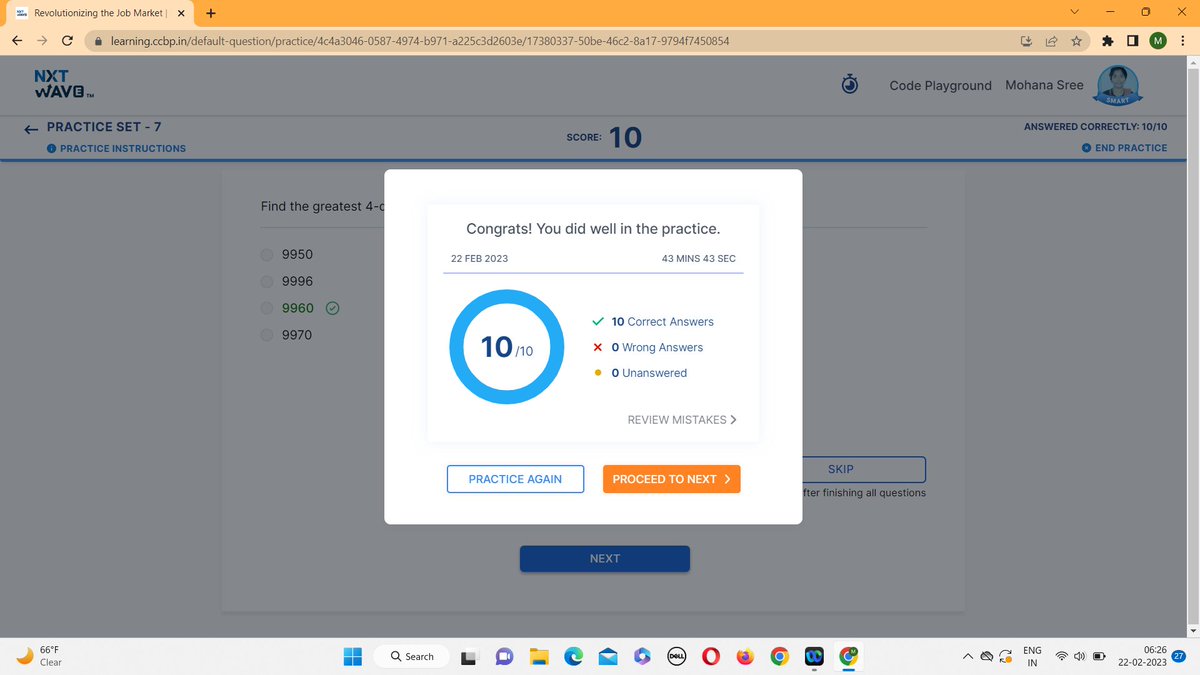Open Chrome extensions puzzle icon
1200x675 pixels.
1109,42
